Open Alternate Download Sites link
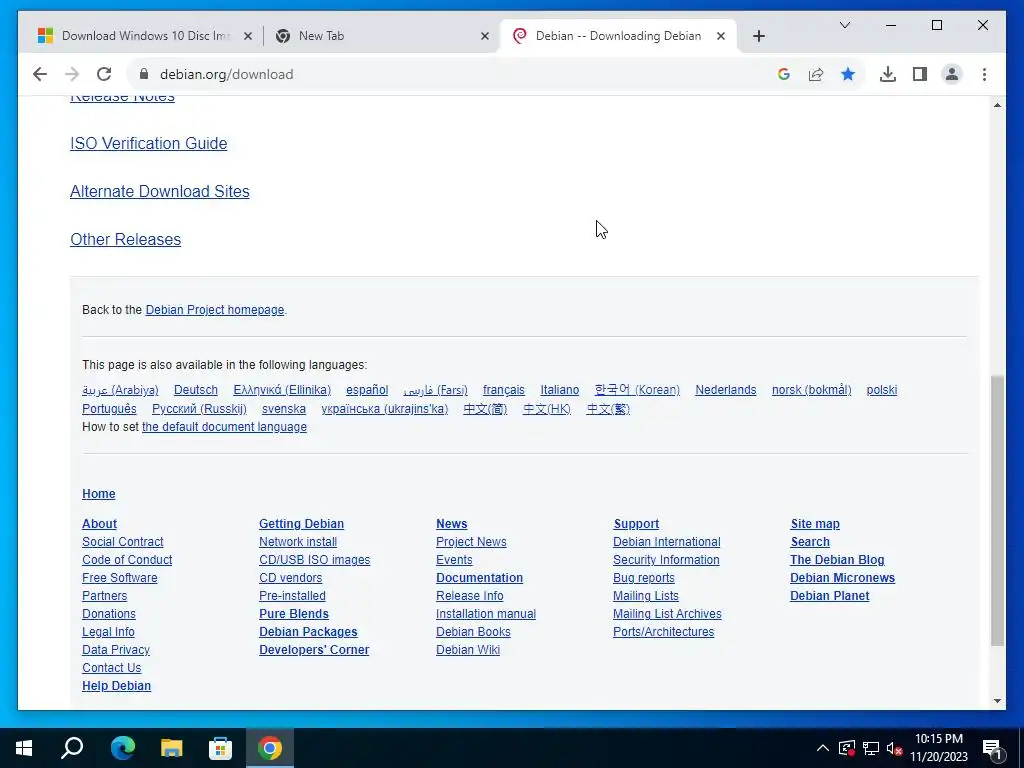The height and width of the screenshot is (768, 1024). click(x=159, y=191)
